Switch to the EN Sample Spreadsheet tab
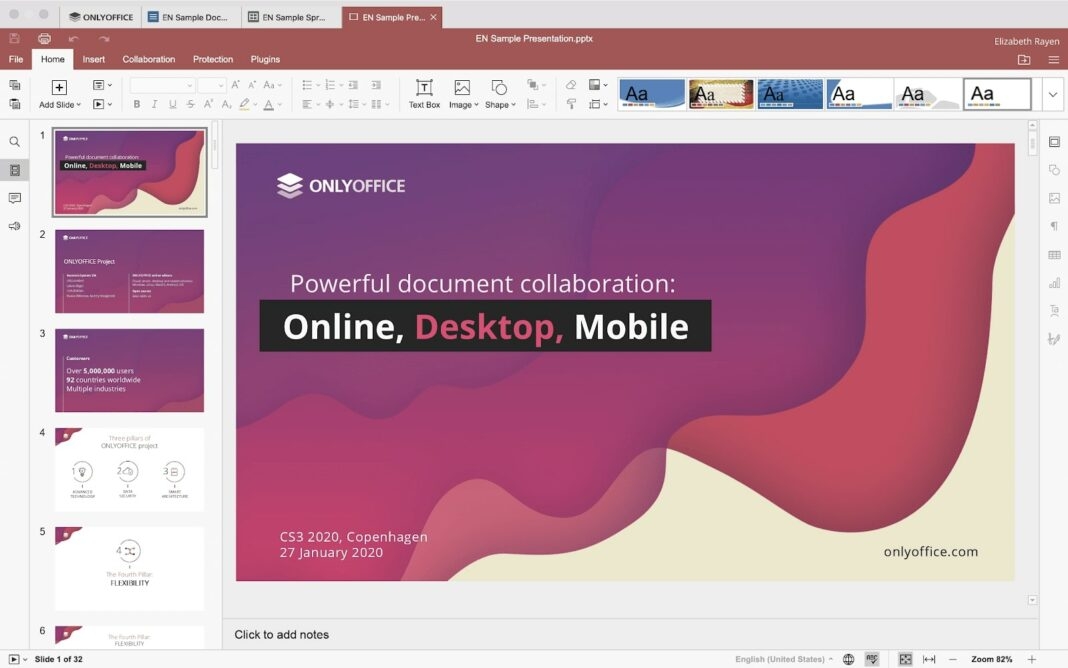This screenshot has width=1068, height=668. 291,16
